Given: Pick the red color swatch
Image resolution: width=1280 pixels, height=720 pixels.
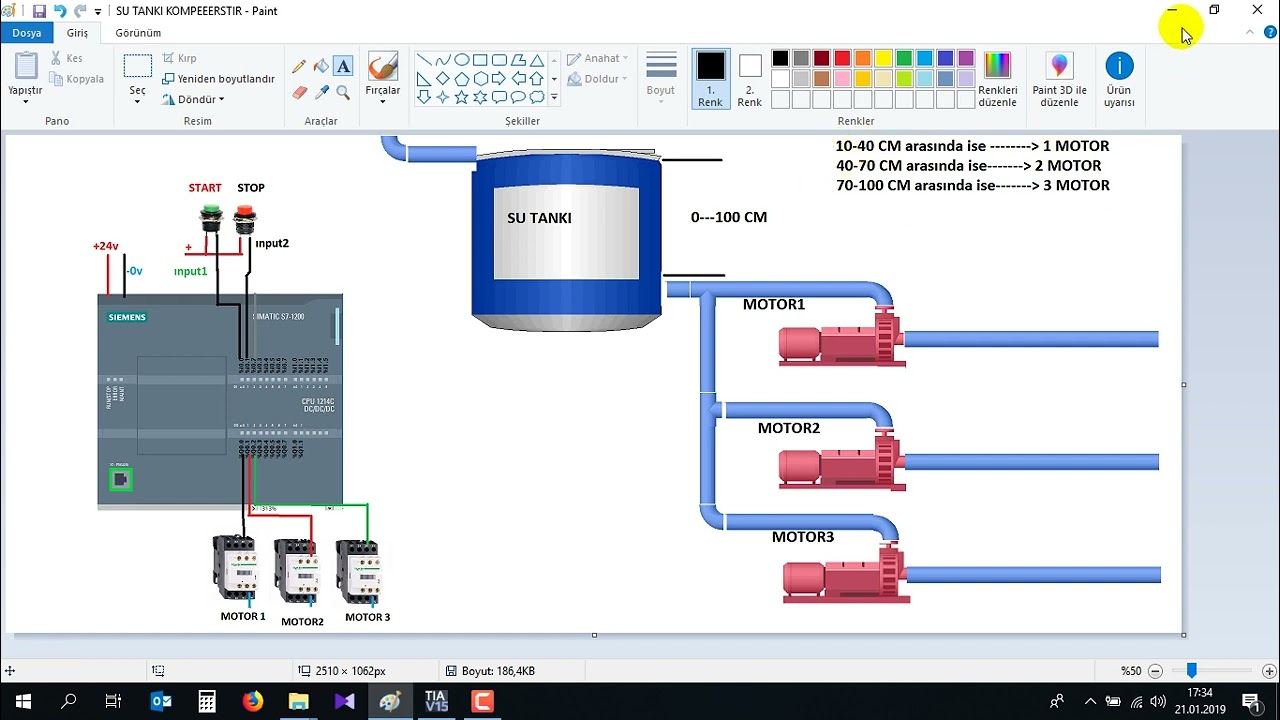Looking at the screenshot, I should point(842,58).
